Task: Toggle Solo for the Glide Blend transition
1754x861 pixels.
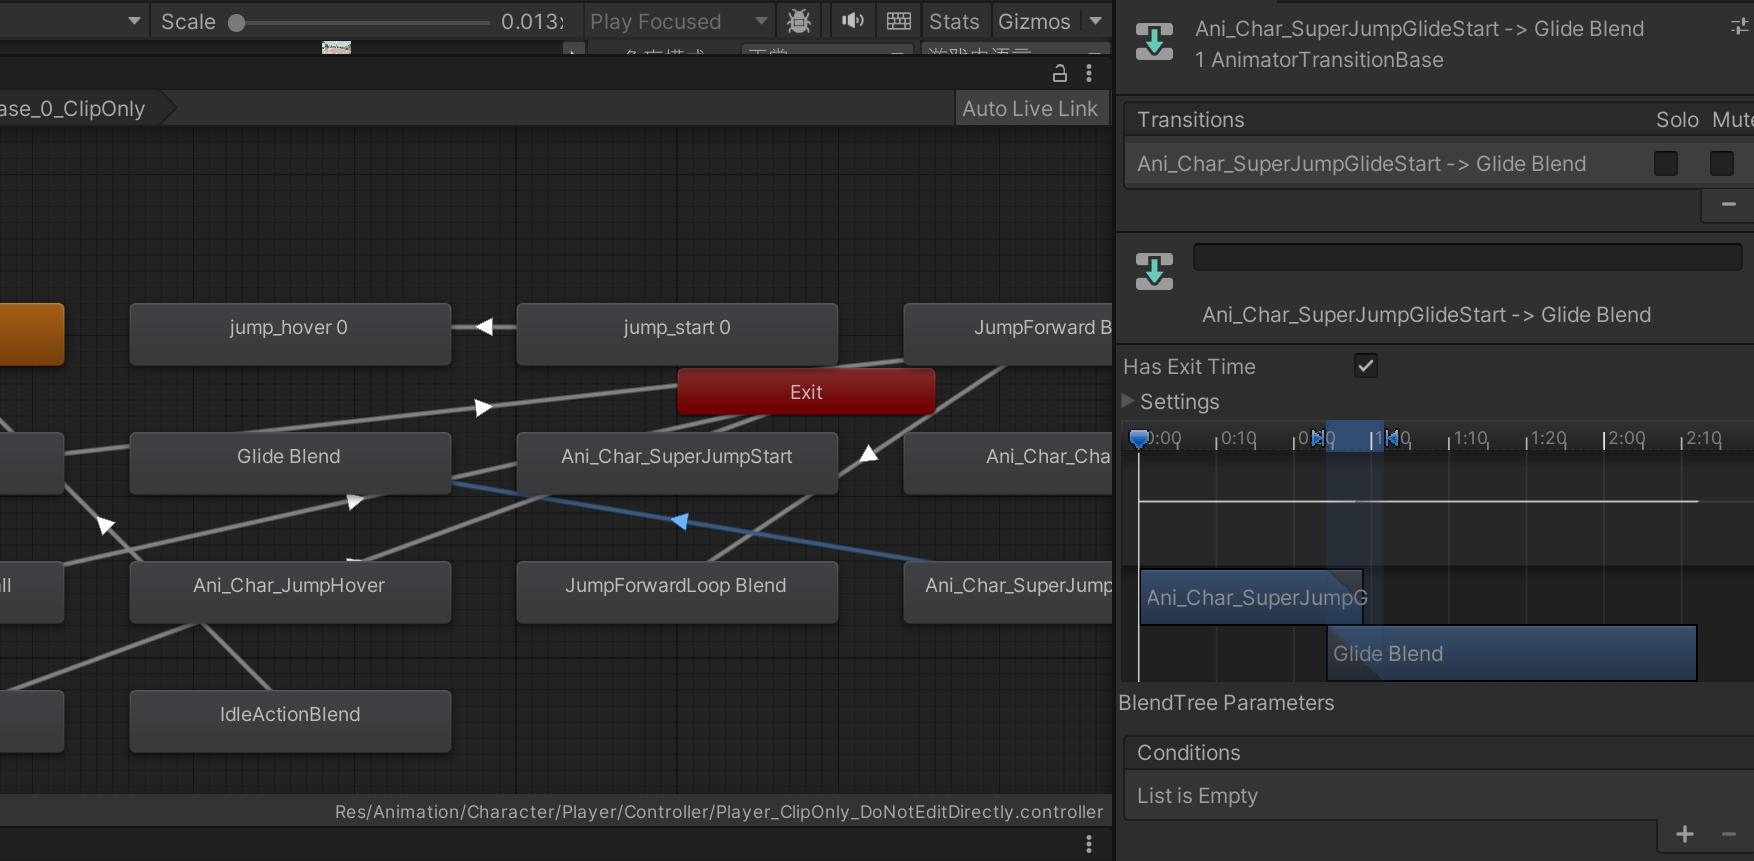Action: 1666,163
